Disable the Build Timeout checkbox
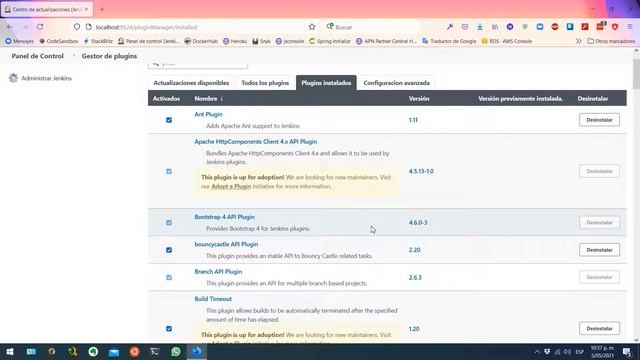The width and height of the screenshot is (640, 360). point(169,329)
